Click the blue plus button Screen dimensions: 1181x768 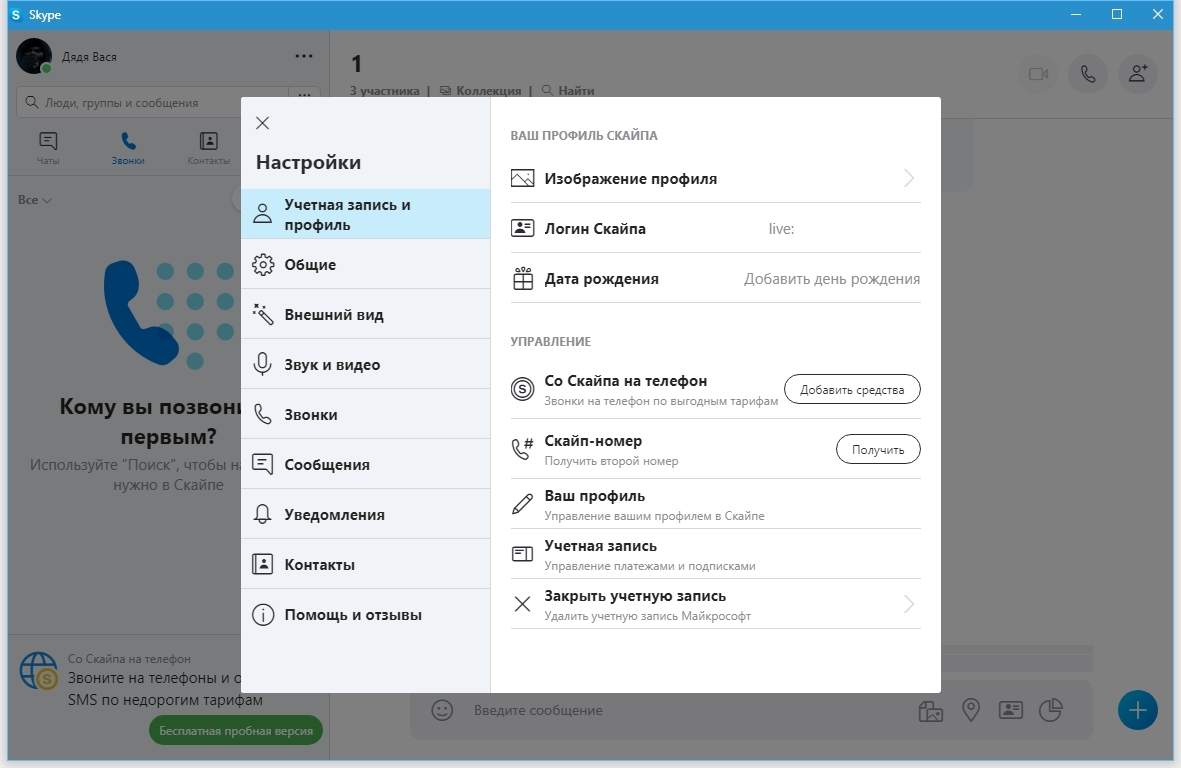coord(1137,710)
